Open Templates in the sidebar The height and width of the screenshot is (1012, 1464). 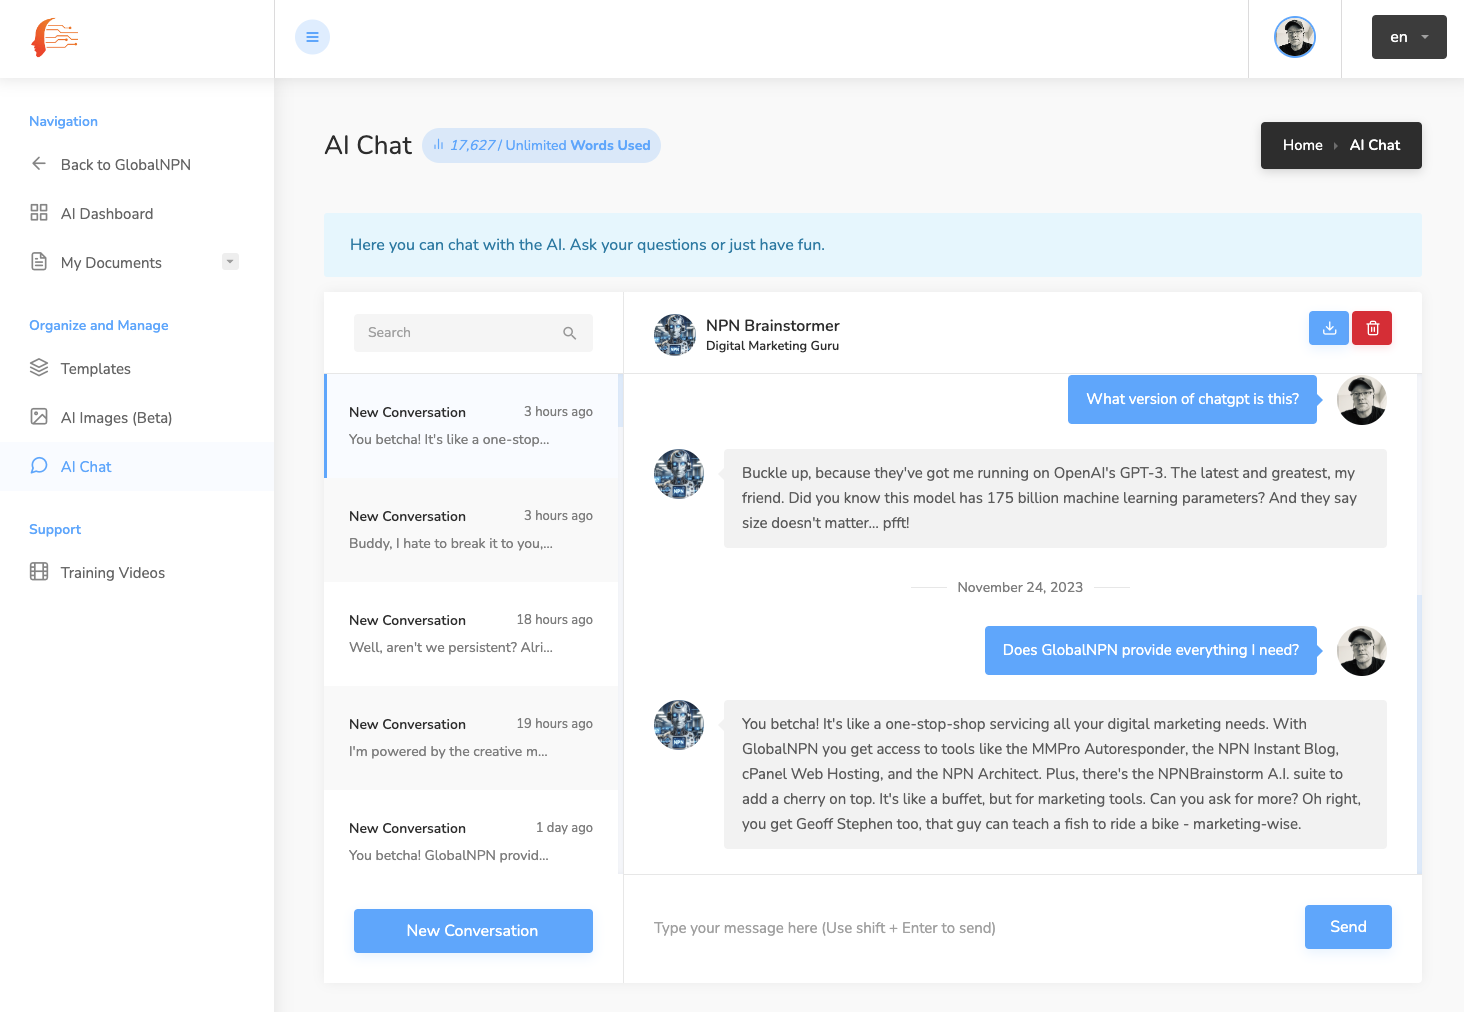95,369
